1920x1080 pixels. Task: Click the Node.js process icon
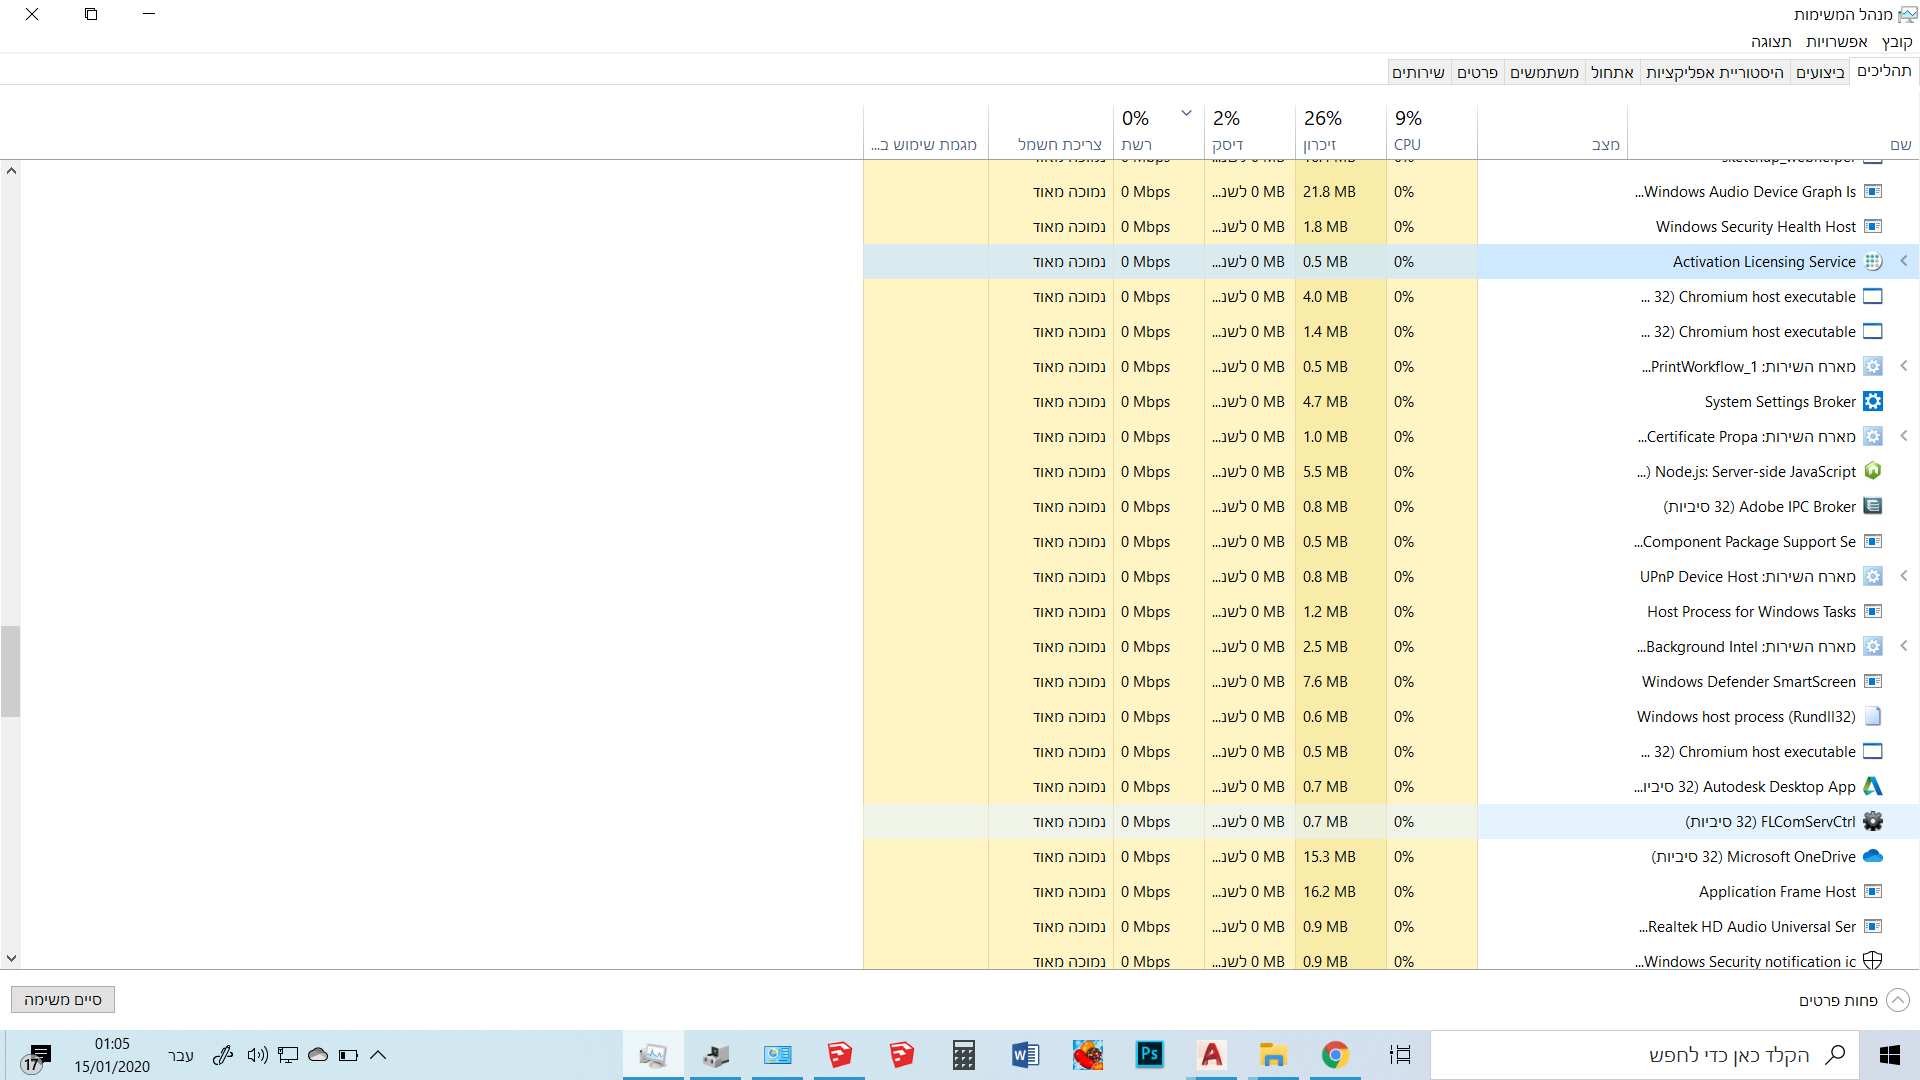pos(1873,471)
